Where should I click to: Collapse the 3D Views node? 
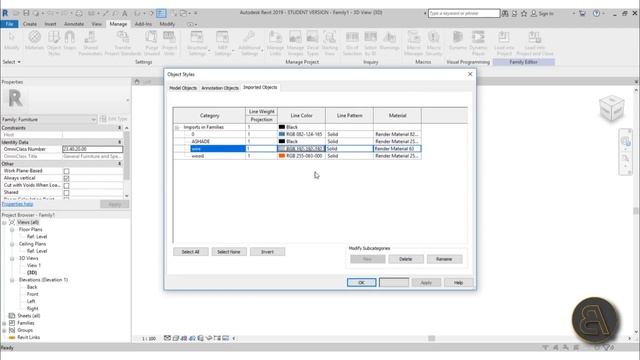(12, 258)
